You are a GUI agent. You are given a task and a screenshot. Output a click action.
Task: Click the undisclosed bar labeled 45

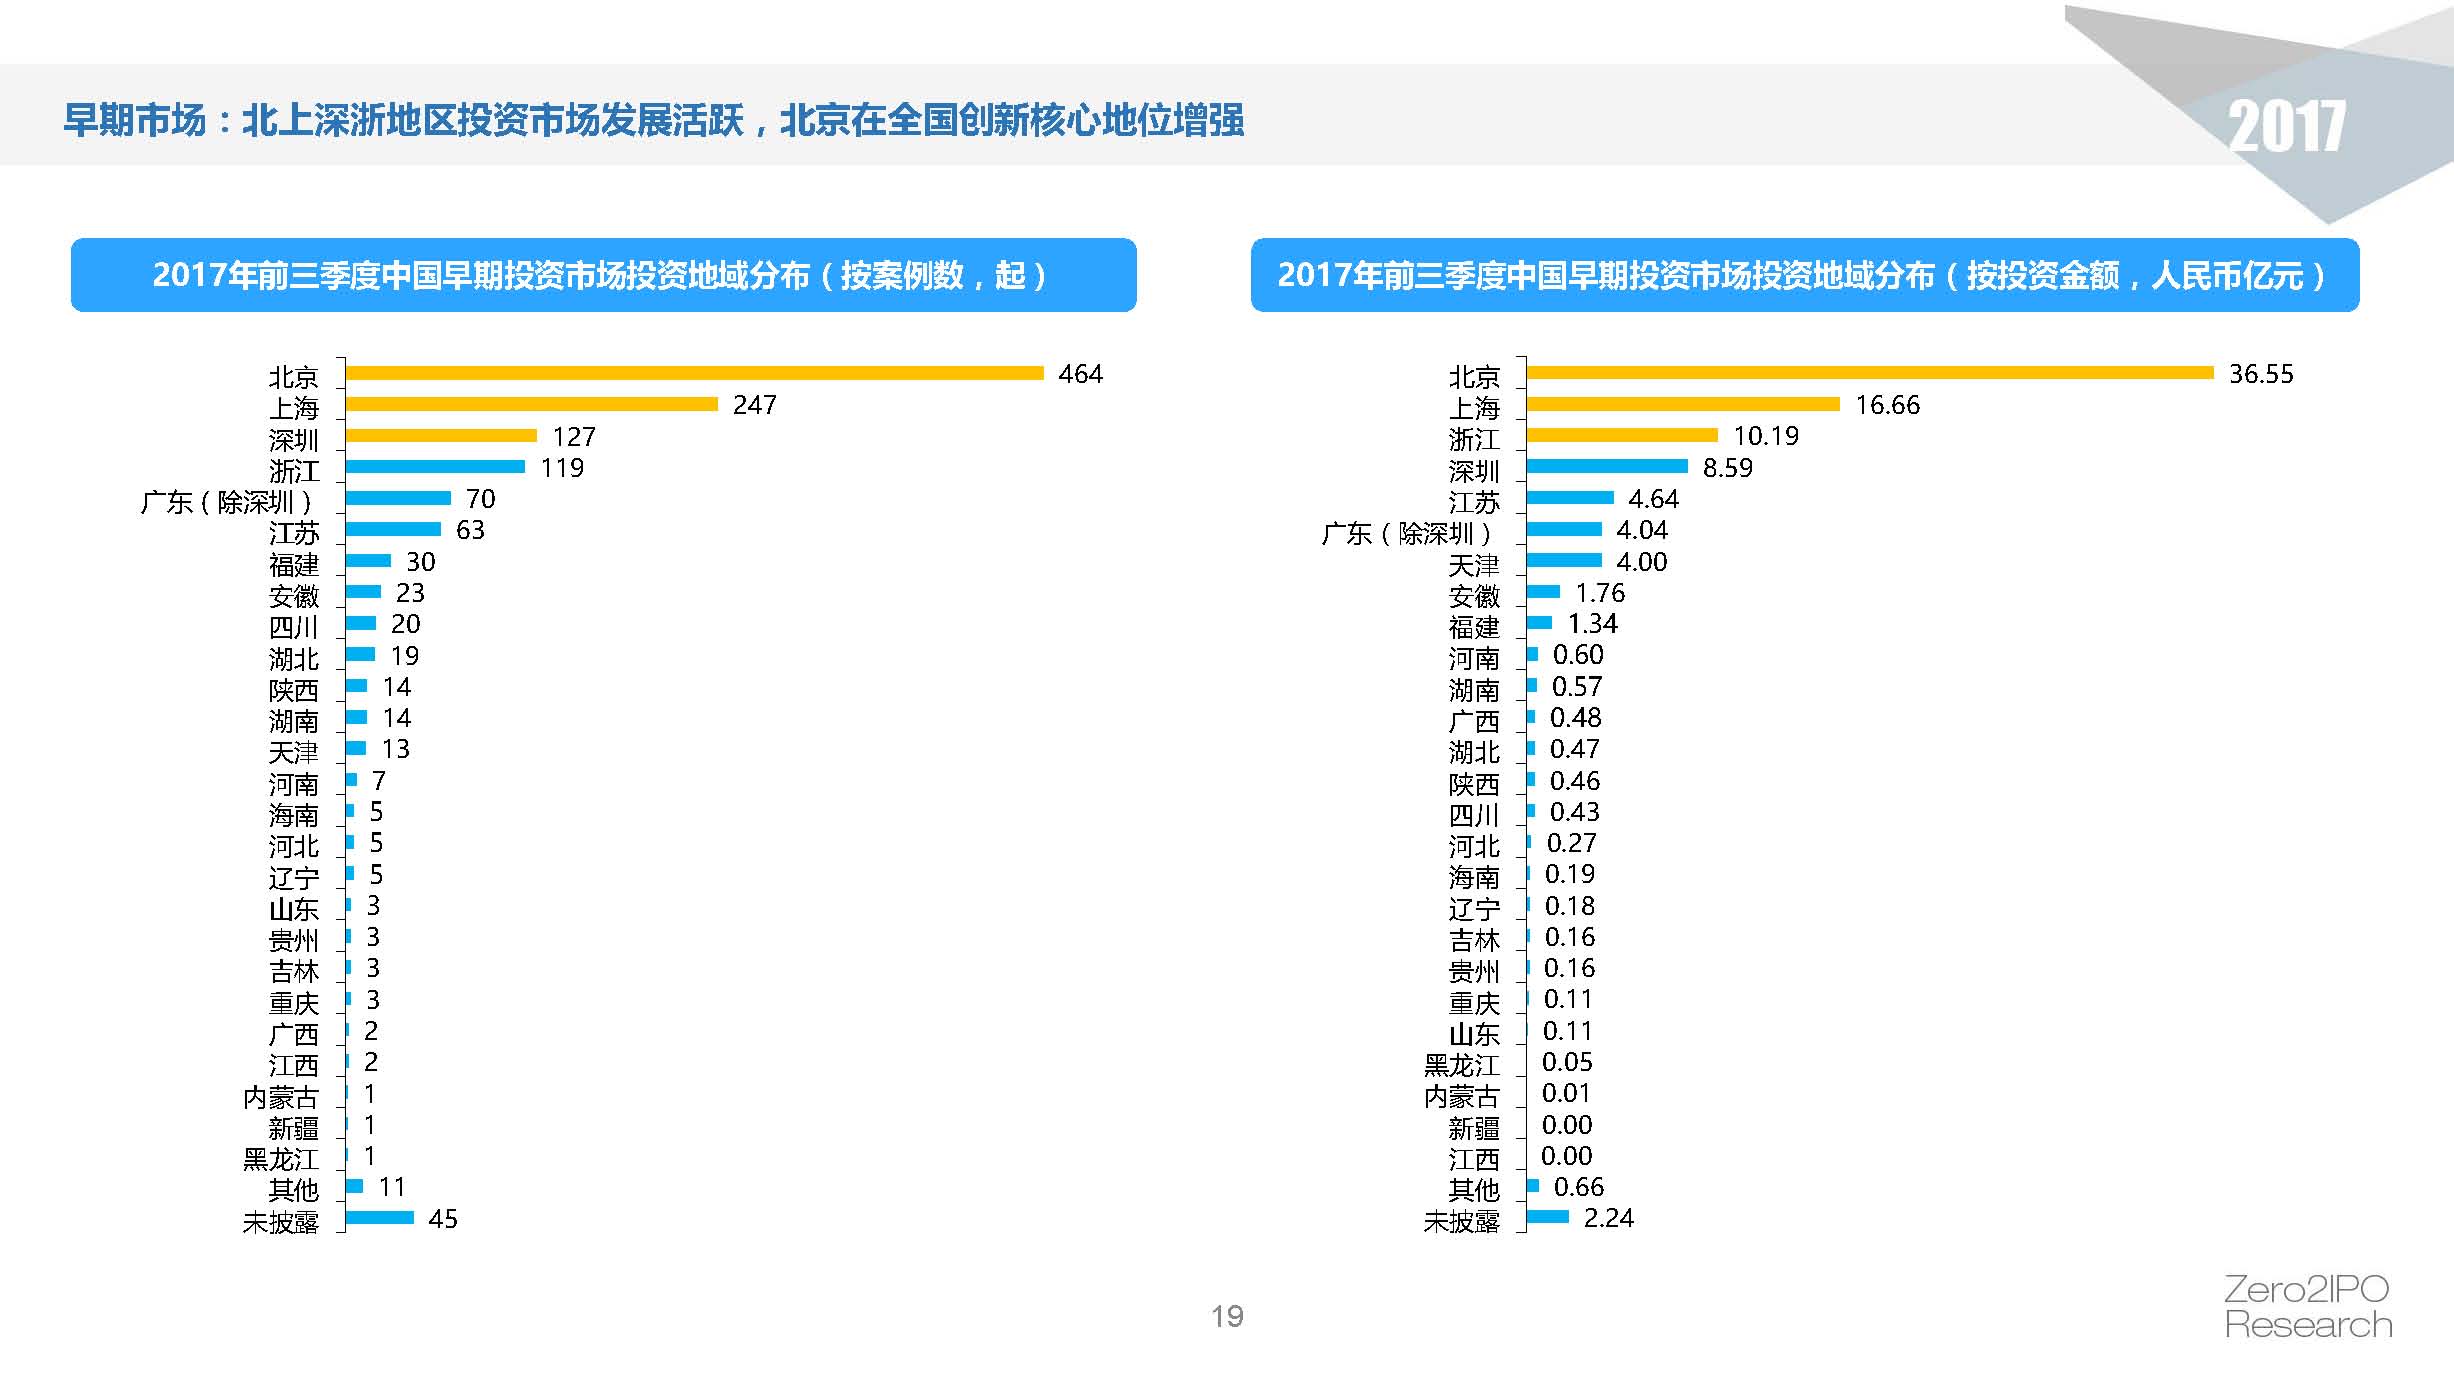[379, 1217]
